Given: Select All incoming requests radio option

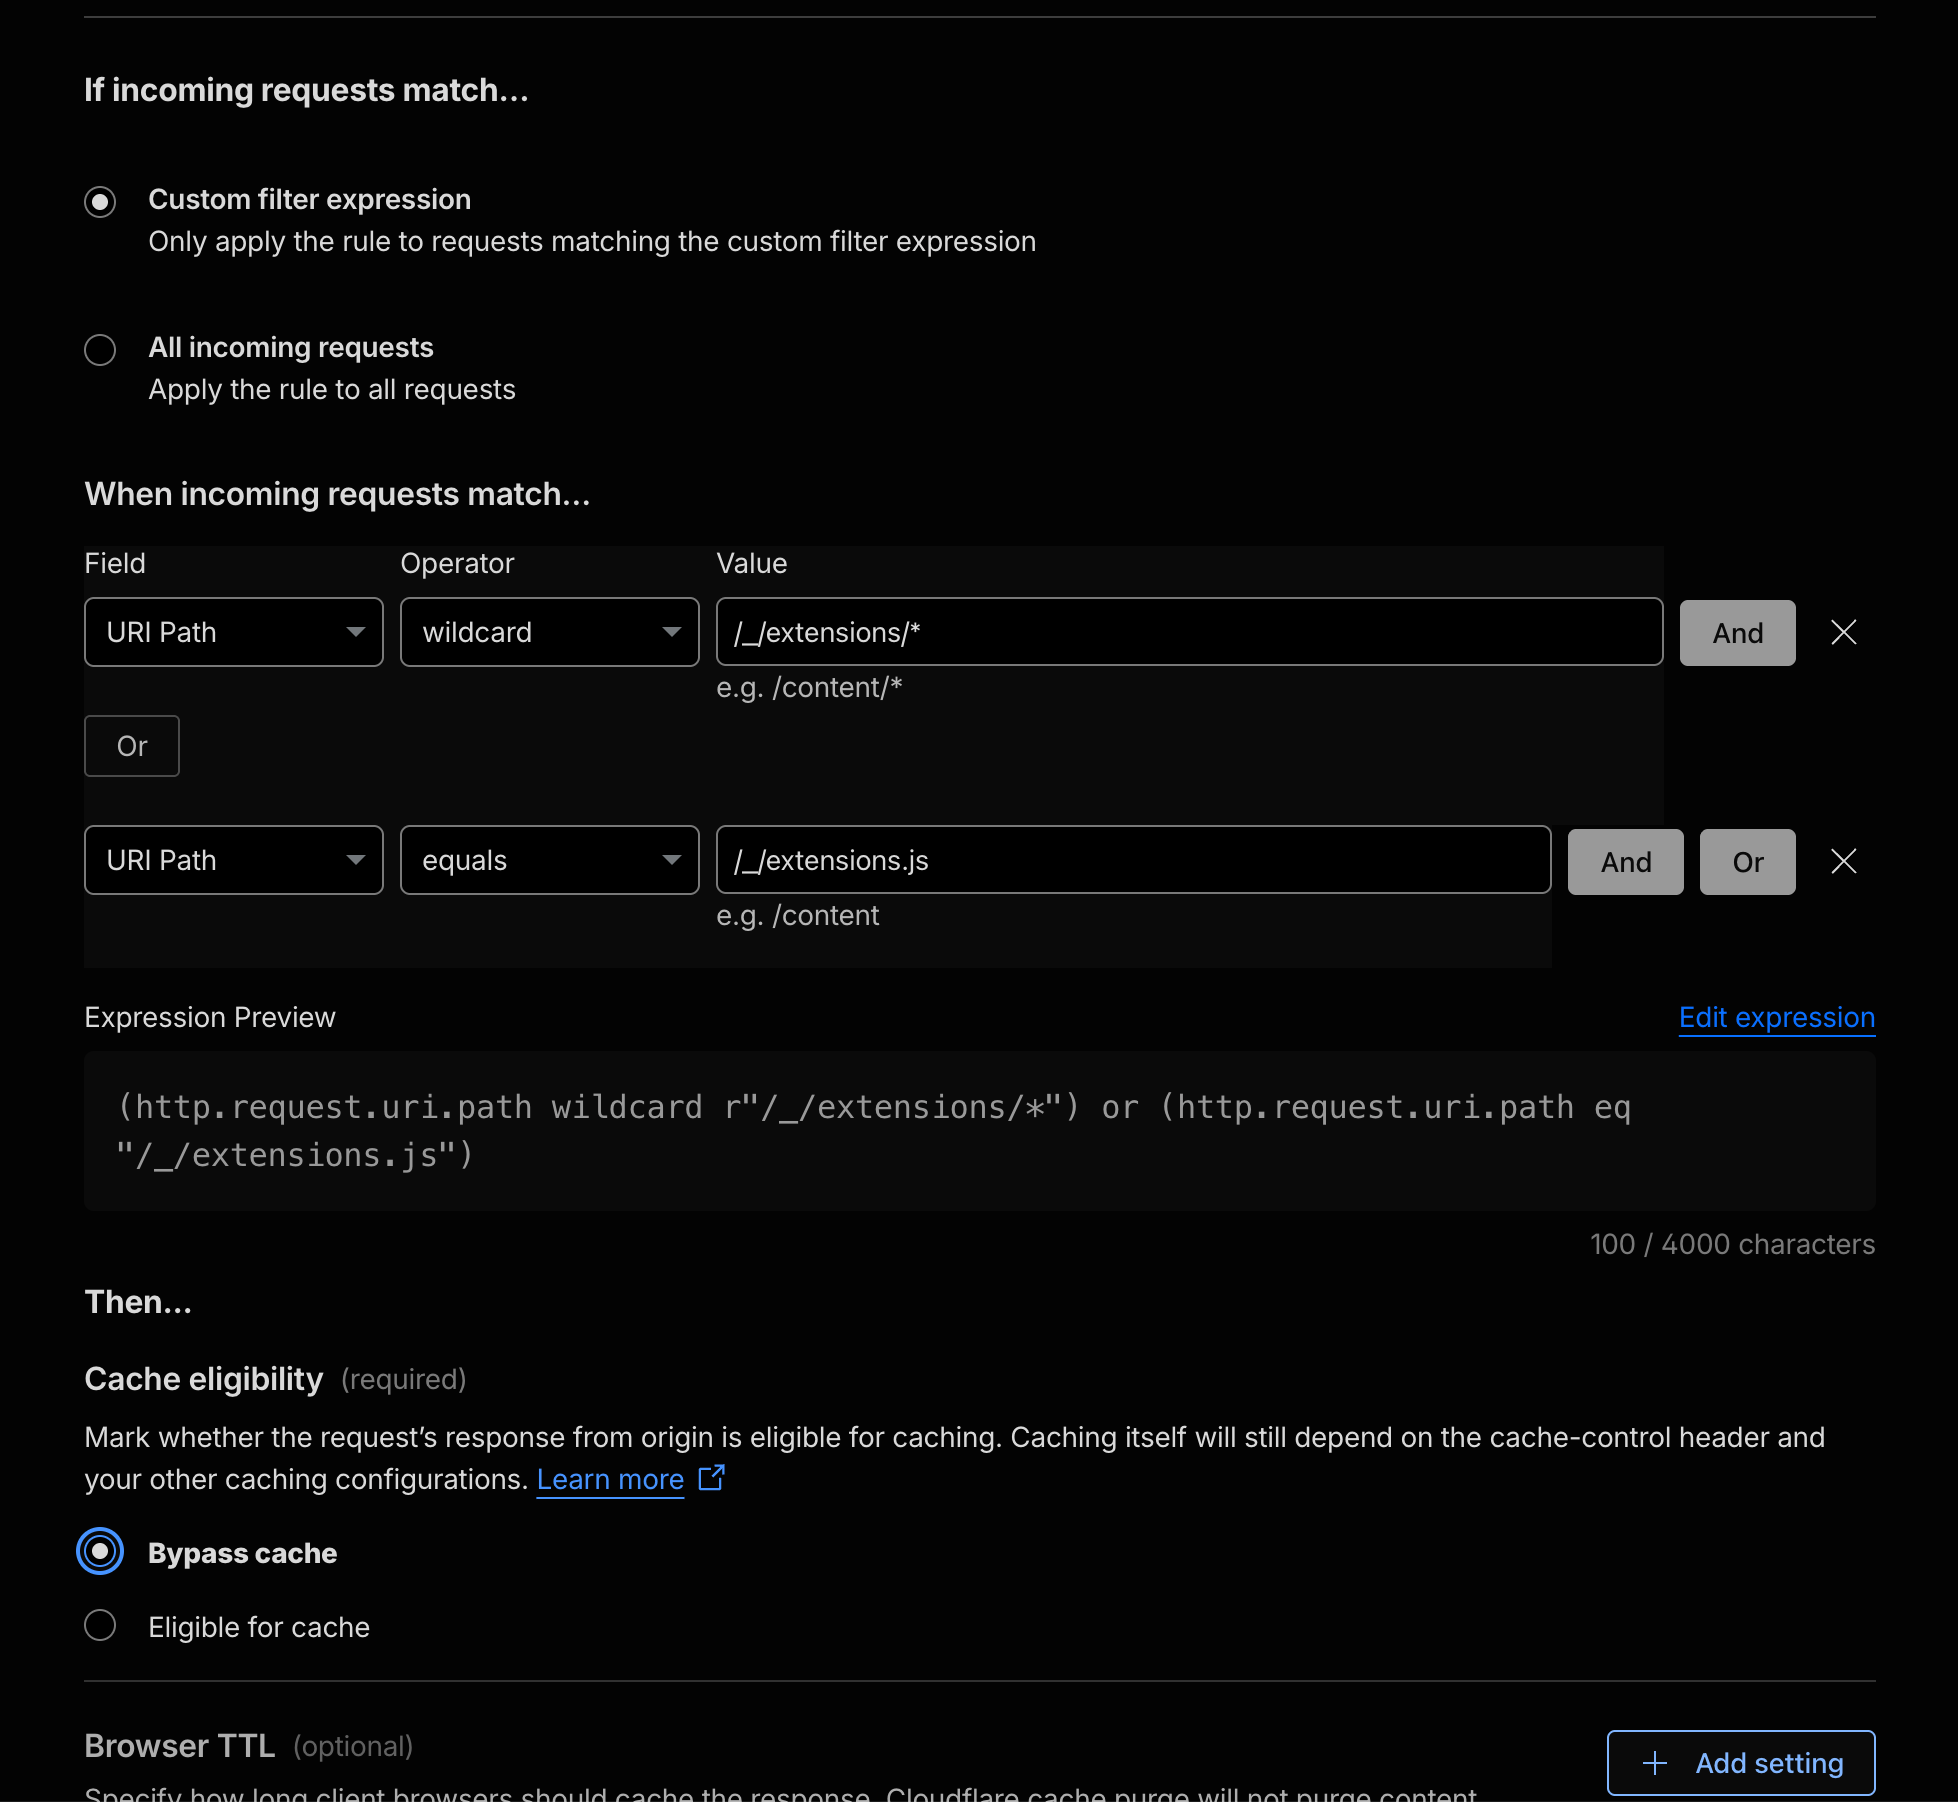Looking at the screenshot, I should [100, 350].
